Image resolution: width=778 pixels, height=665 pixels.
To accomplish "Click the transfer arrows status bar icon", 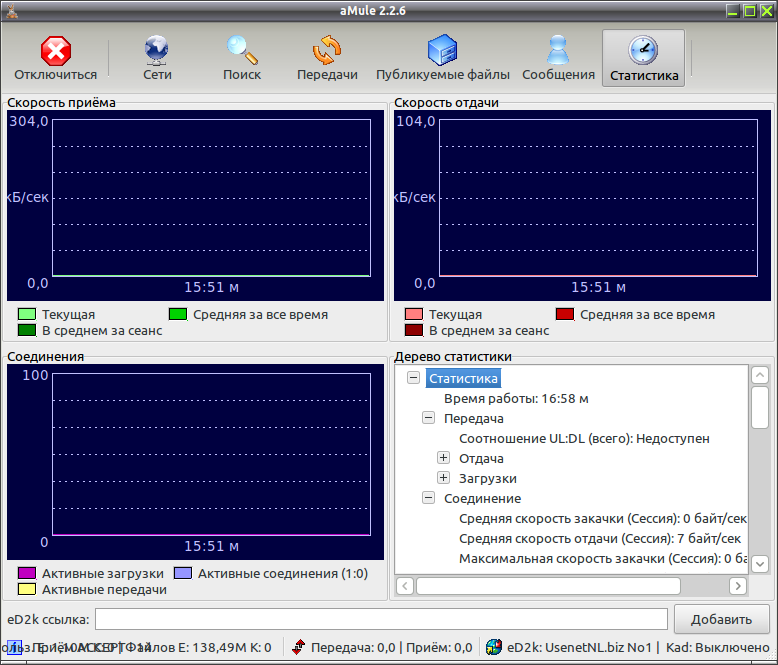I will pyautogui.click(x=298, y=647).
